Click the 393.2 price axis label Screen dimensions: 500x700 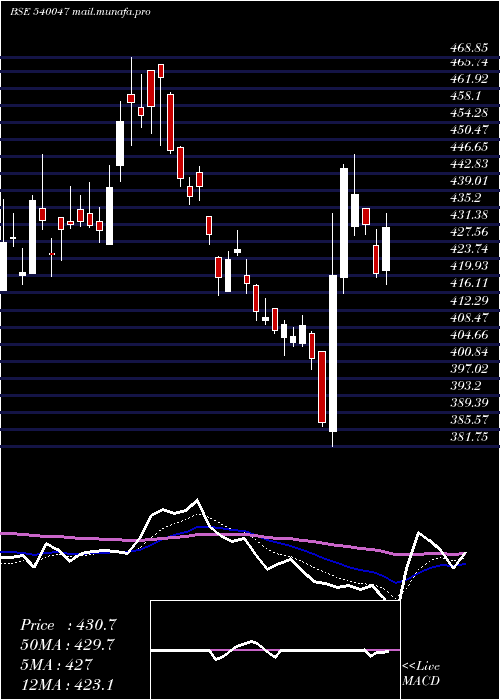(466, 385)
